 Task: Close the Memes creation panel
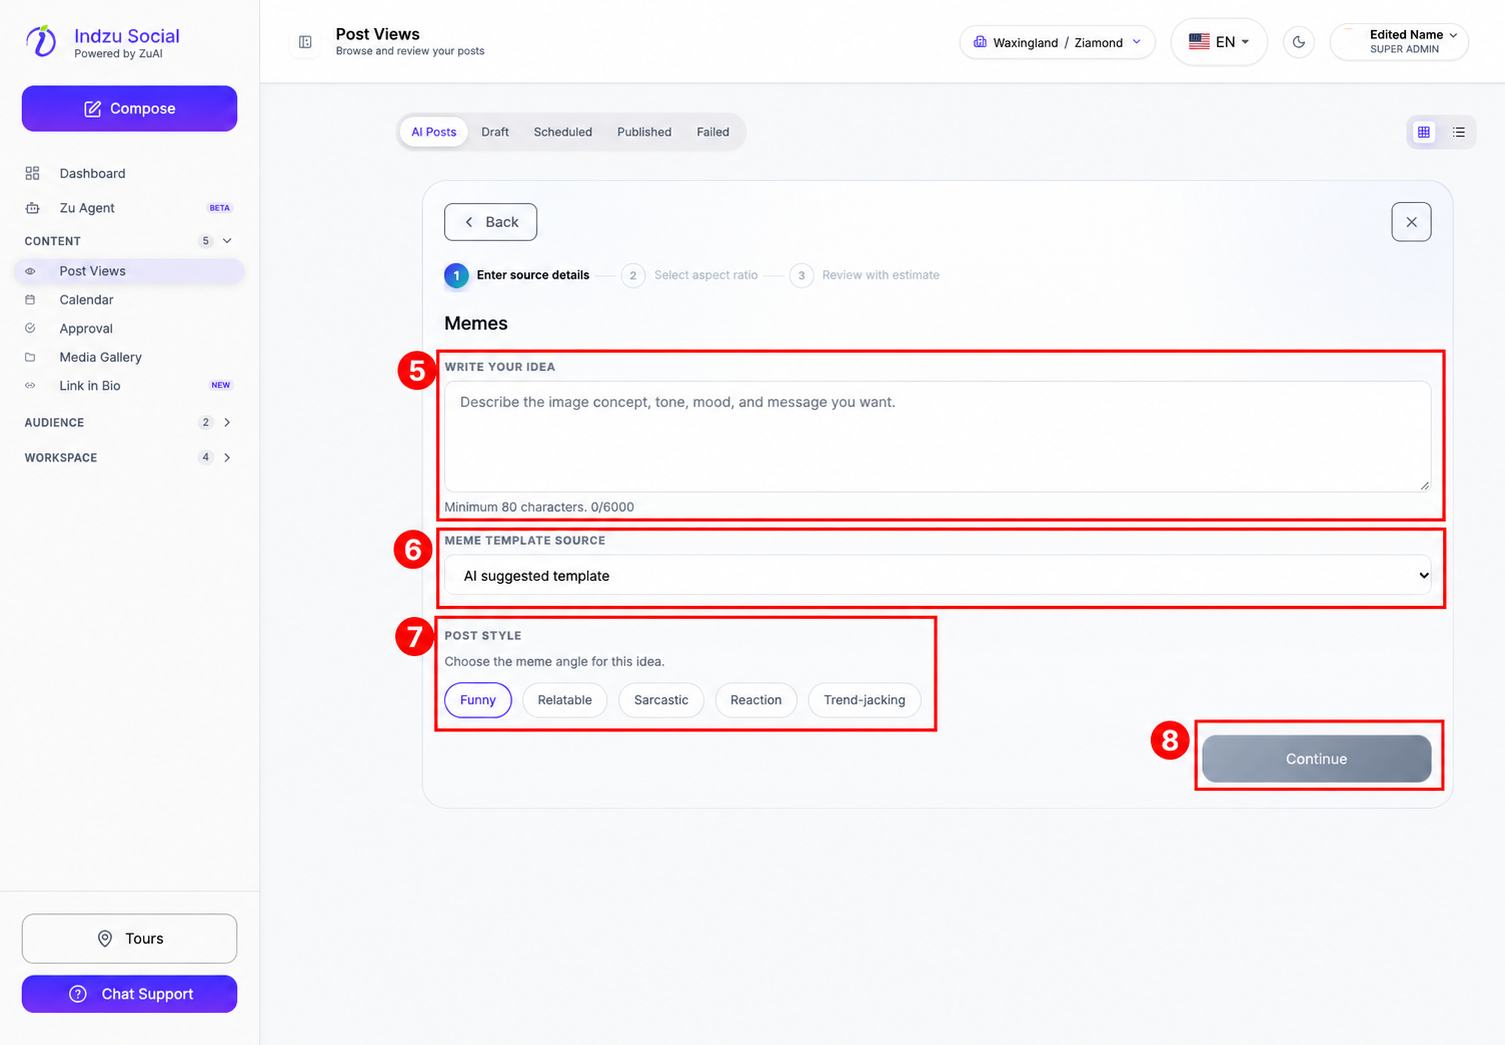click(x=1411, y=222)
